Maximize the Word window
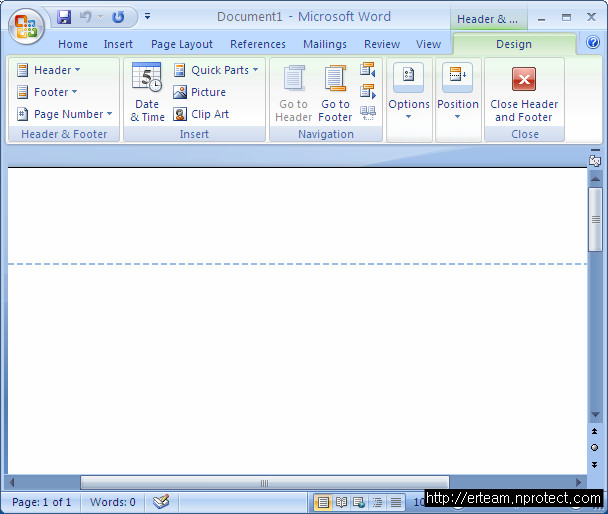The width and height of the screenshot is (608, 514). [567, 17]
